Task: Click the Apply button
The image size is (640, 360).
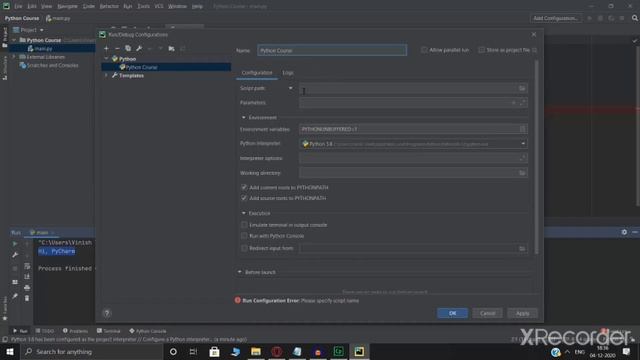Action: pos(522,313)
